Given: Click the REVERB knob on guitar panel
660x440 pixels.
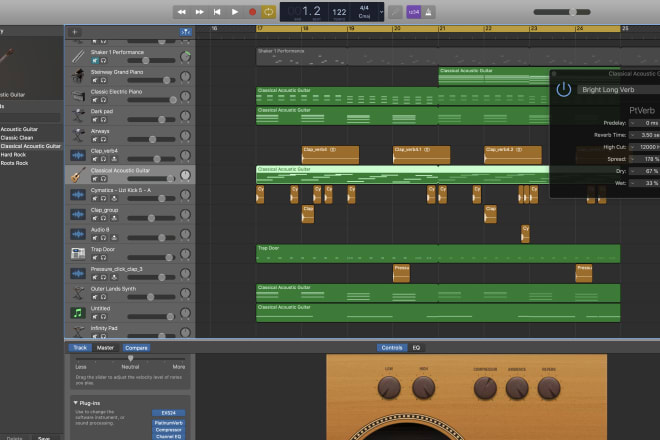Looking at the screenshot, I should (549, 387).
